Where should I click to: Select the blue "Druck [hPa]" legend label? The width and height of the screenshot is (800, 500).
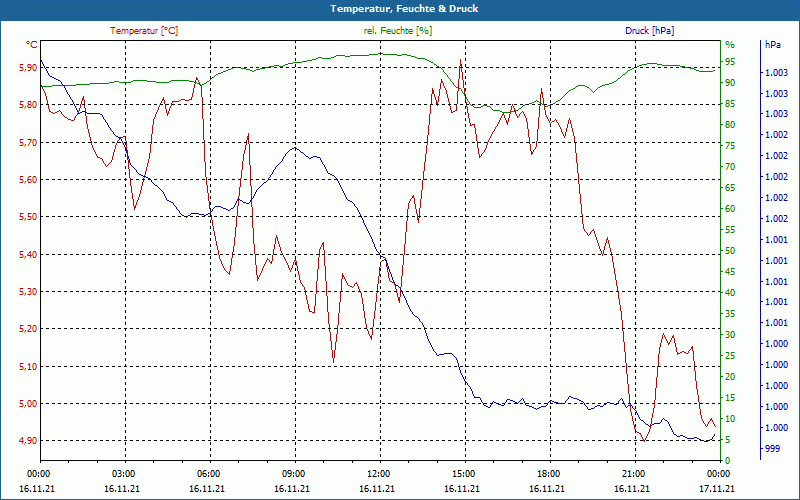tap(649, 31)
